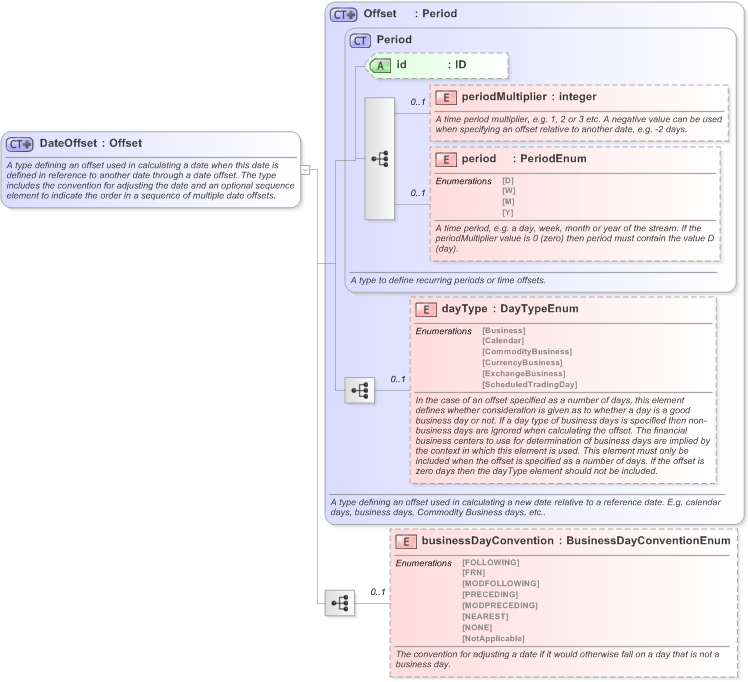Select the Offset : Period header
This screenshot has height=682, width=748.
(410, 13)
